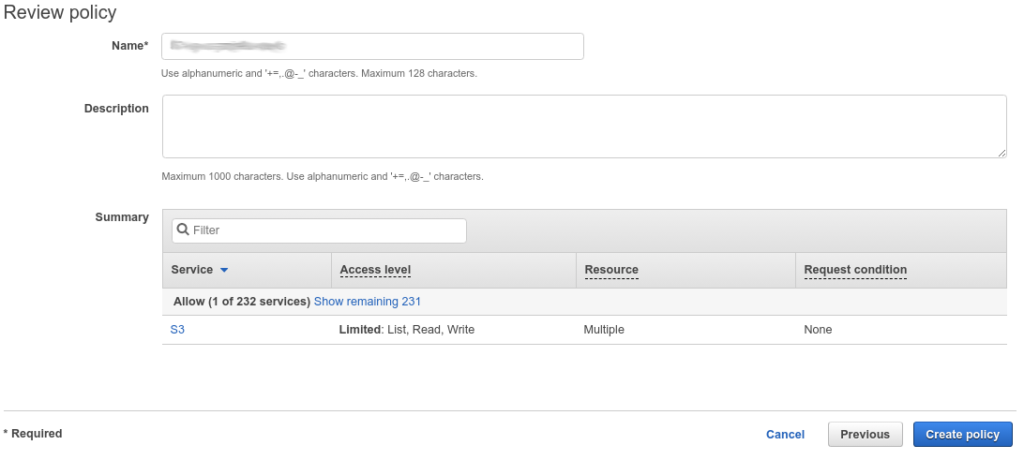Click the Description box resize handle

1001,153
